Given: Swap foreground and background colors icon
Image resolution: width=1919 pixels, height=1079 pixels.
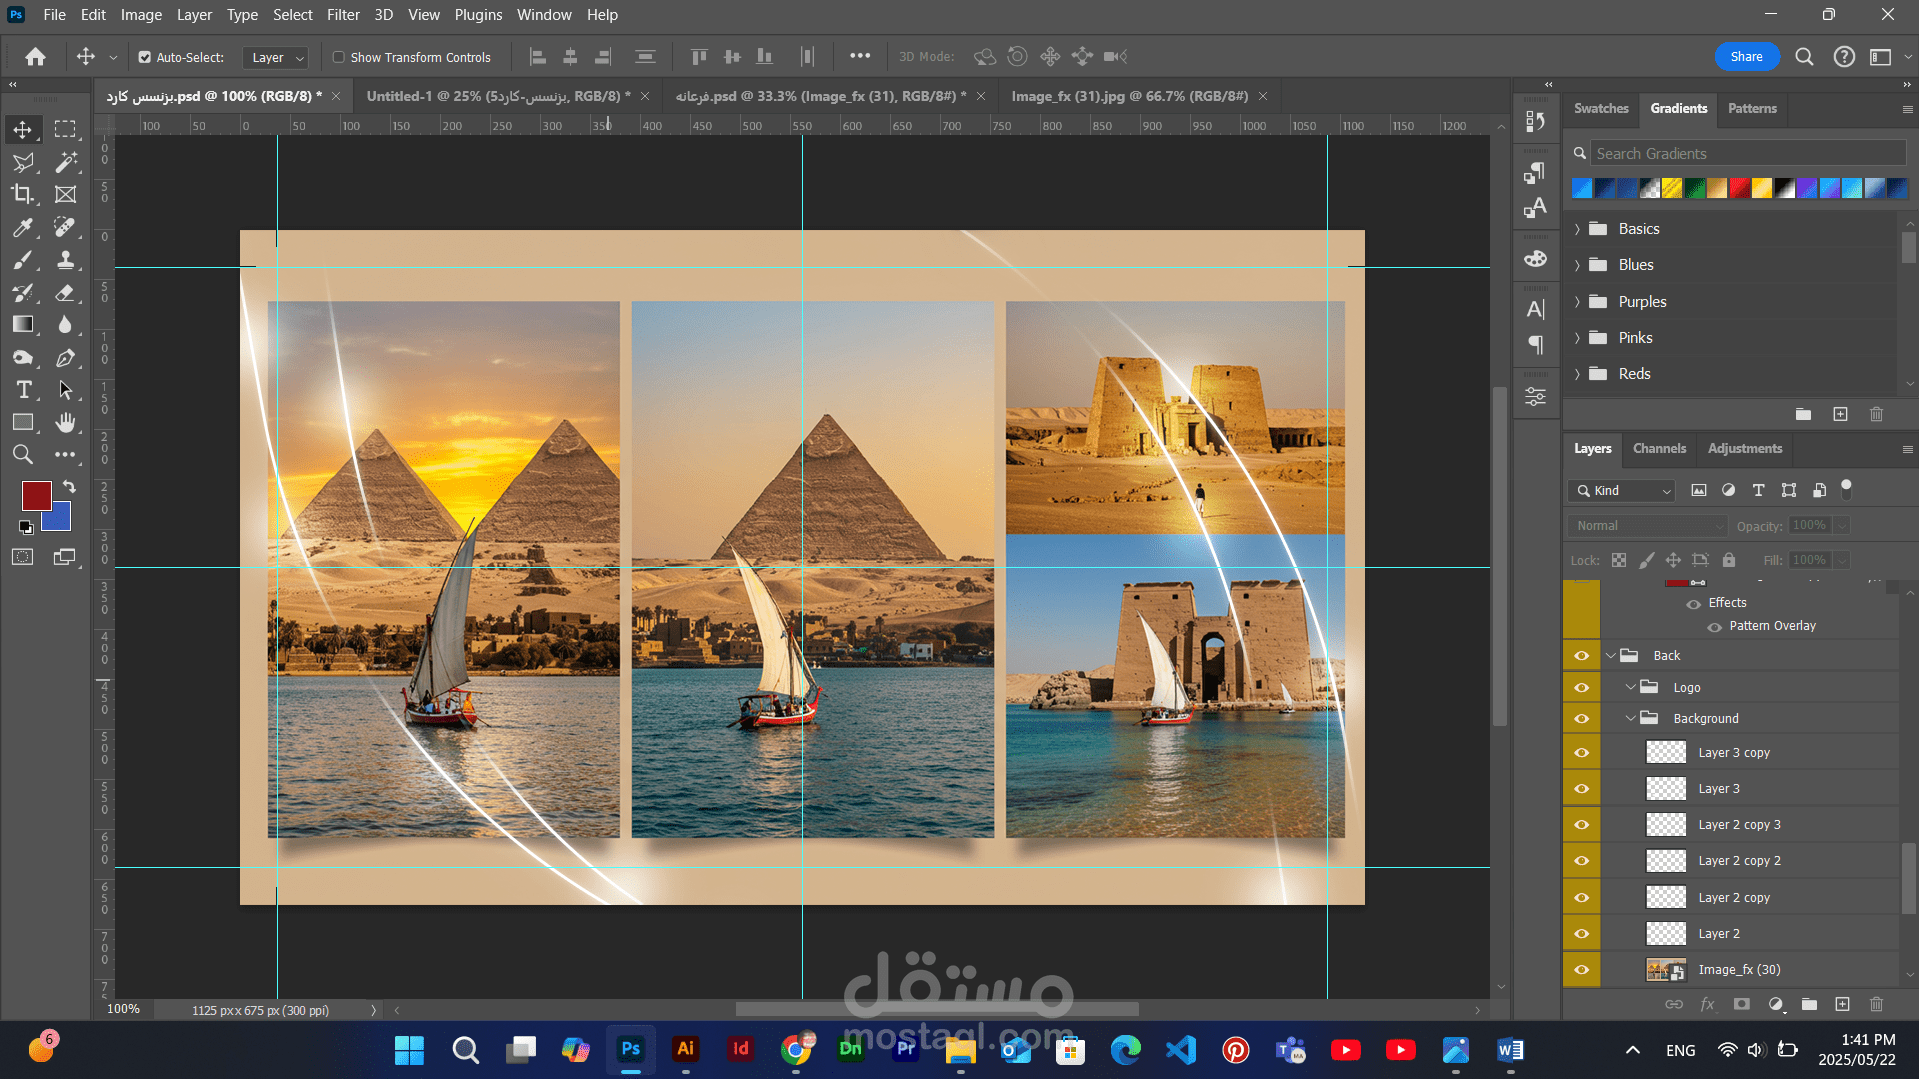Looking at the screenshot, I should pyautogui.click(x=69, y=486).
